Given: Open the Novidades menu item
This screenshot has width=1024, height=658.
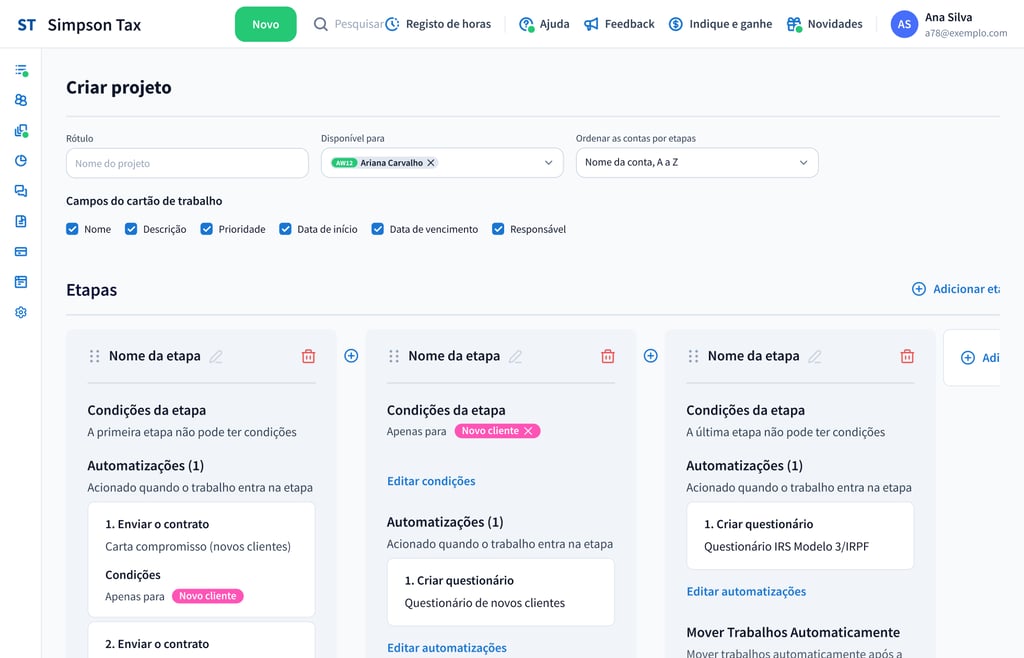Looking at the screenshot, I should (824, 24).
